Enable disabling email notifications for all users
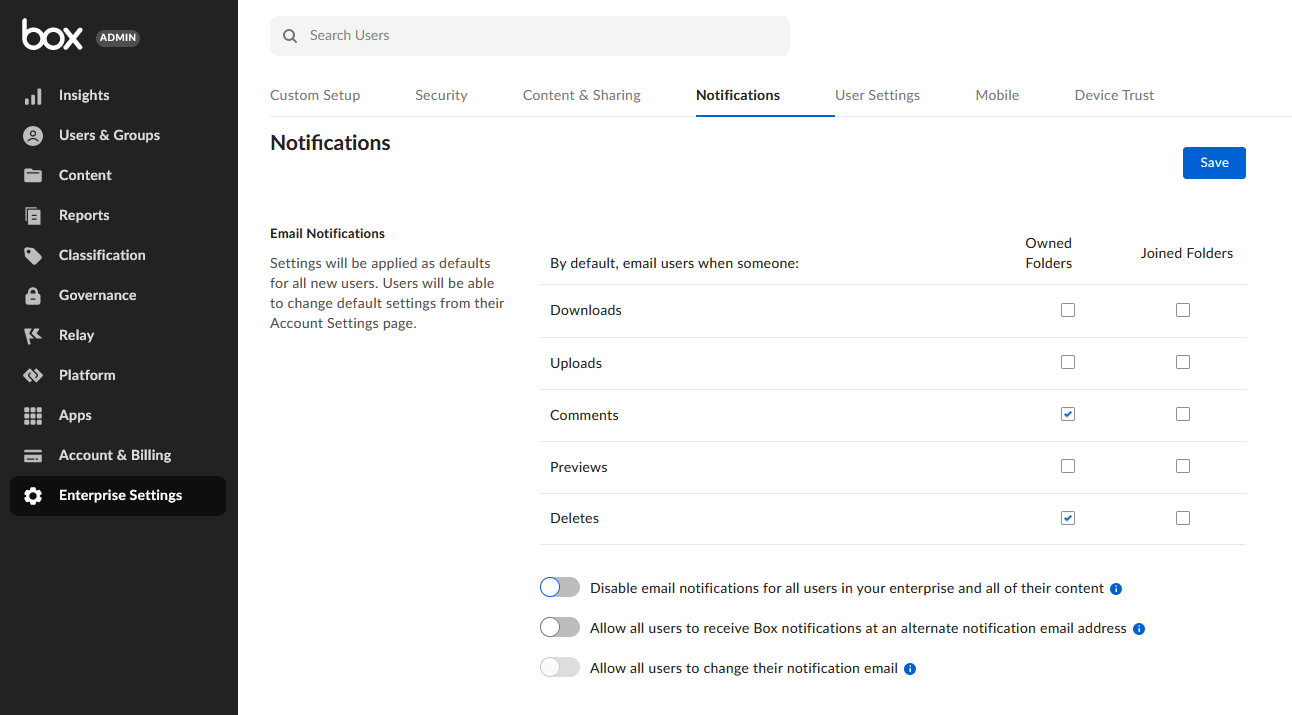1292x715 pixels. (x=559, y=587)
